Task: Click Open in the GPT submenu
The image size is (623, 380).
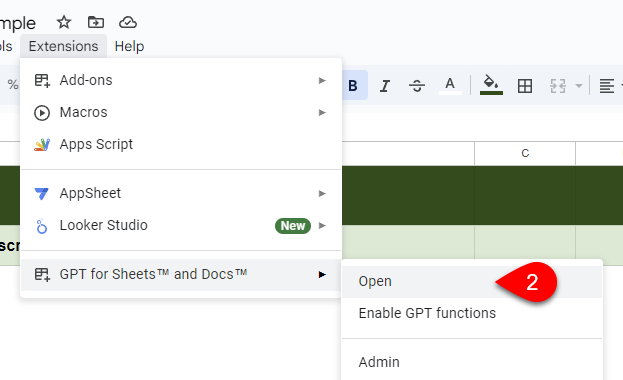Action: [x=472, y=281]
